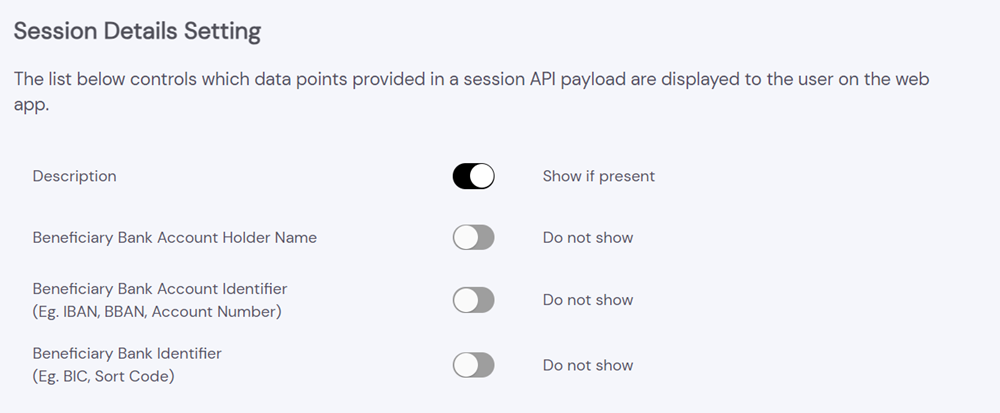Screen dimensions: 1000x413
Task: Click the Description row label
Action: coord(74,177)
